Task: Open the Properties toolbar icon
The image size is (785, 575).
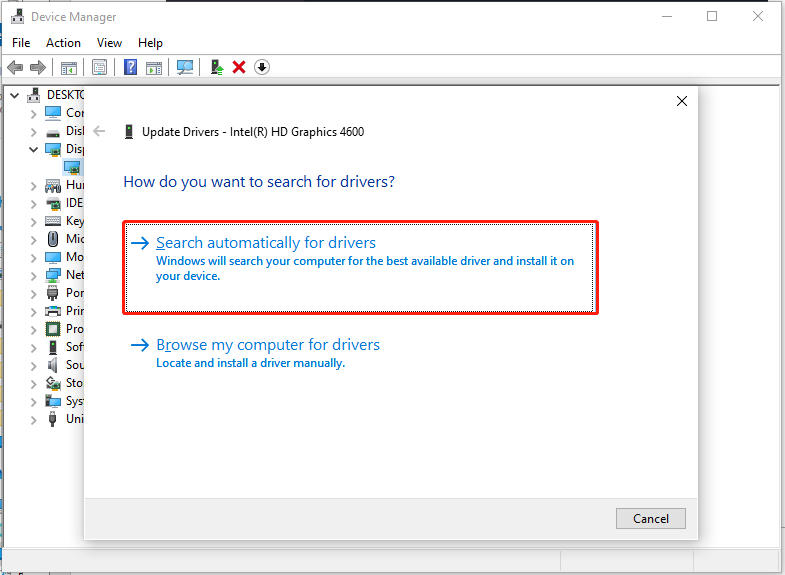Action: point(100,67)
